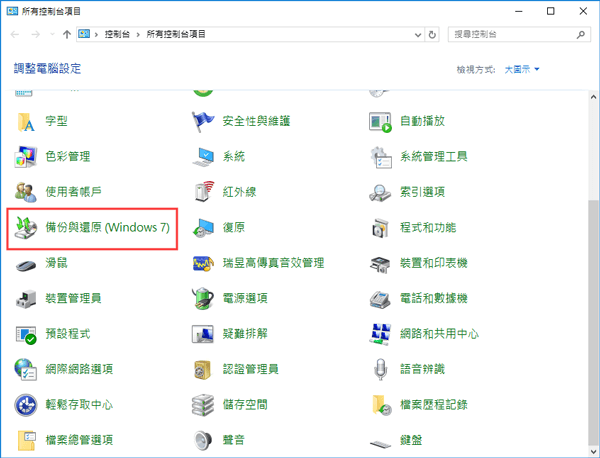Open the 安全性與維護 flag icon
The image size is (600, 458).
pos(203,122)
